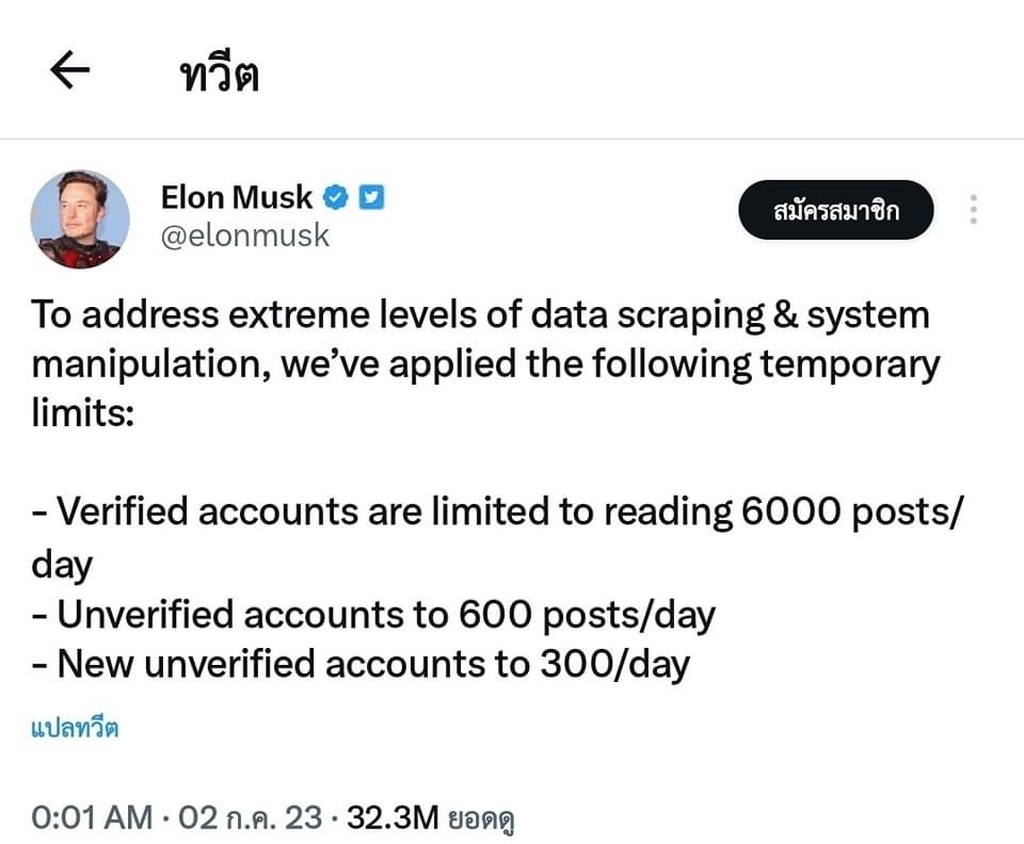Click the 'To address extreme levels' paragraph
The width and height of the screenshot is (1024, 844).
[486, 363]
